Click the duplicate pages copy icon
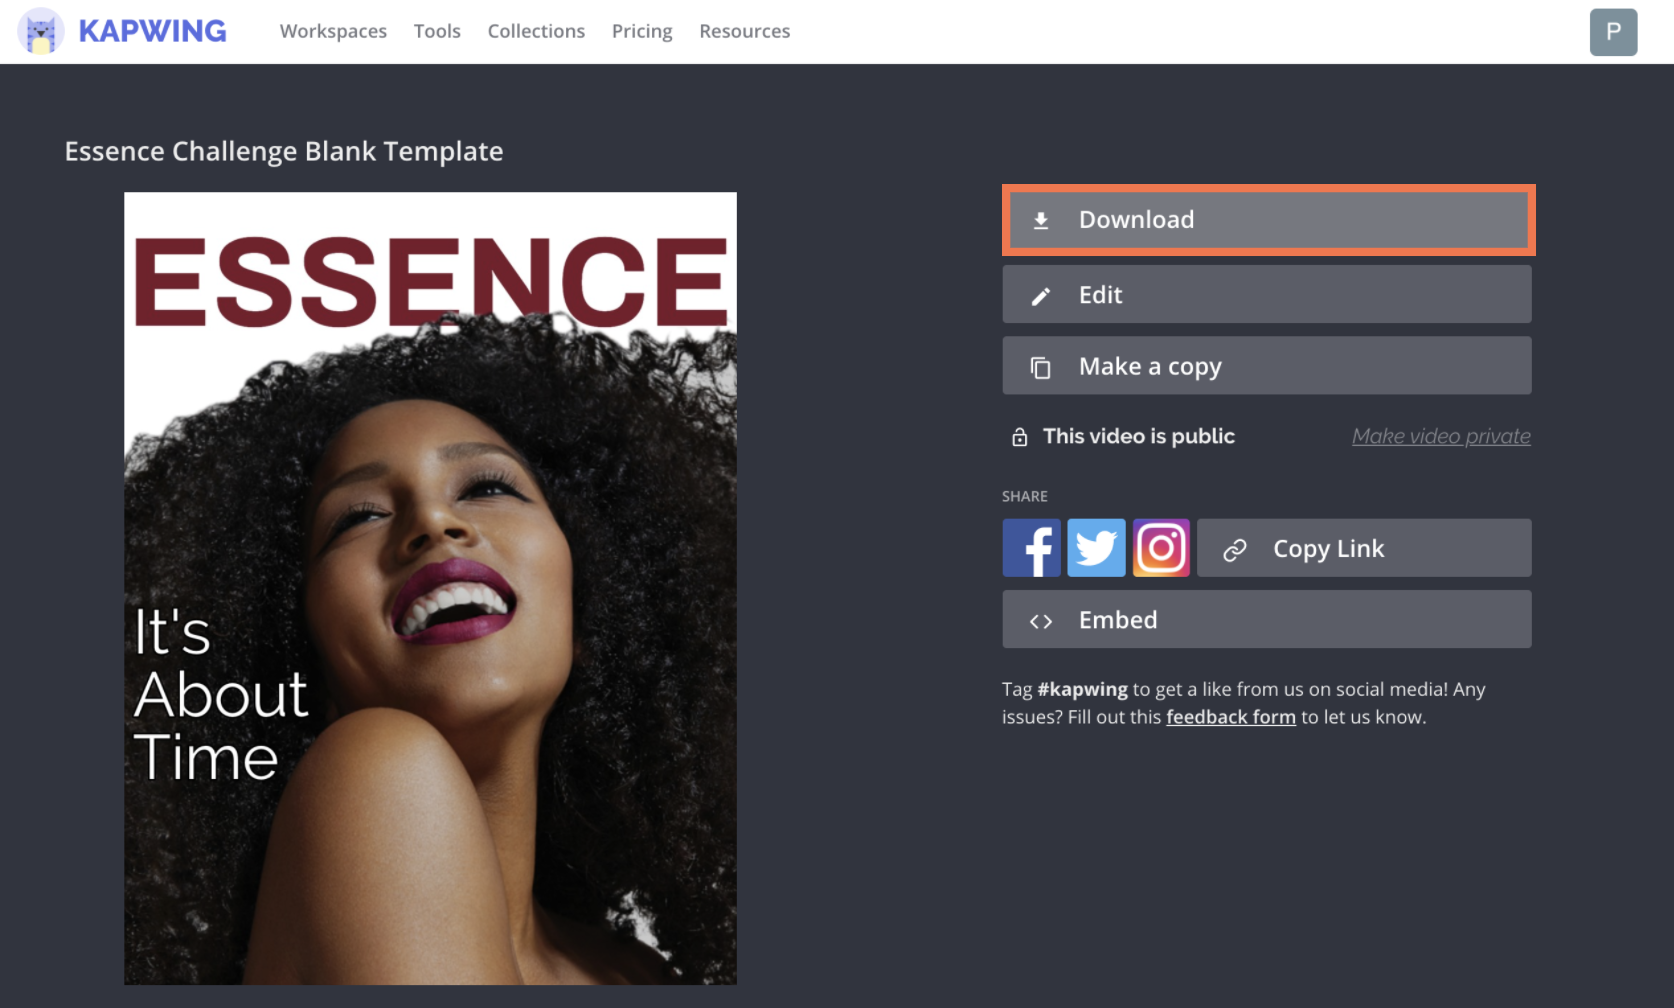 click(1041, 368)
